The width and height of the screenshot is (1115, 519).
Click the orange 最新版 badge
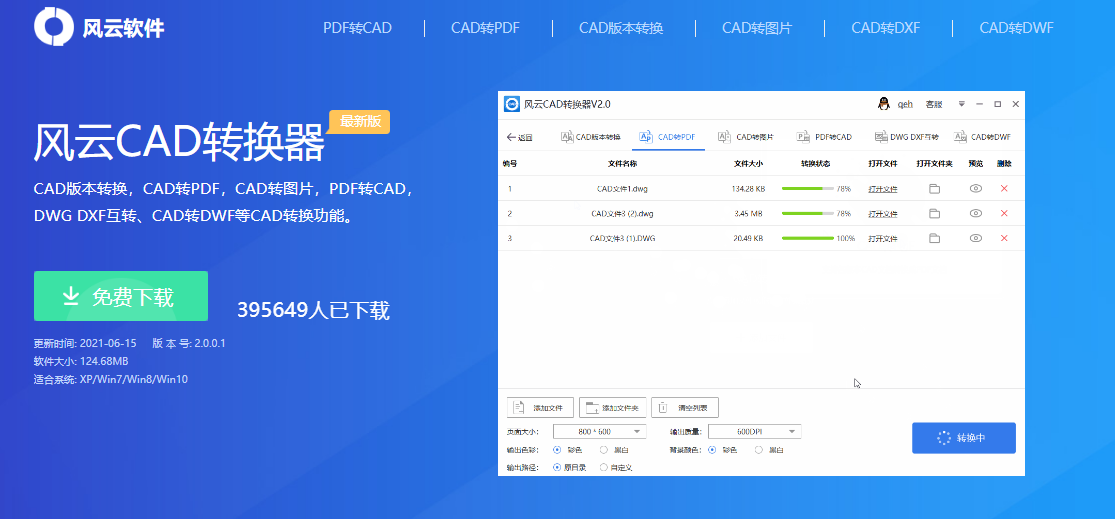(x=360, y=122)
